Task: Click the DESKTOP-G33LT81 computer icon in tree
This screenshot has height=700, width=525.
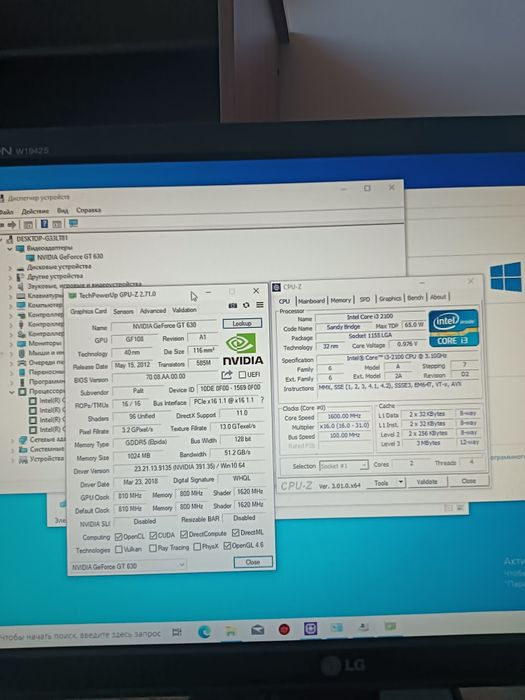Action: click(x=10, y=239)
